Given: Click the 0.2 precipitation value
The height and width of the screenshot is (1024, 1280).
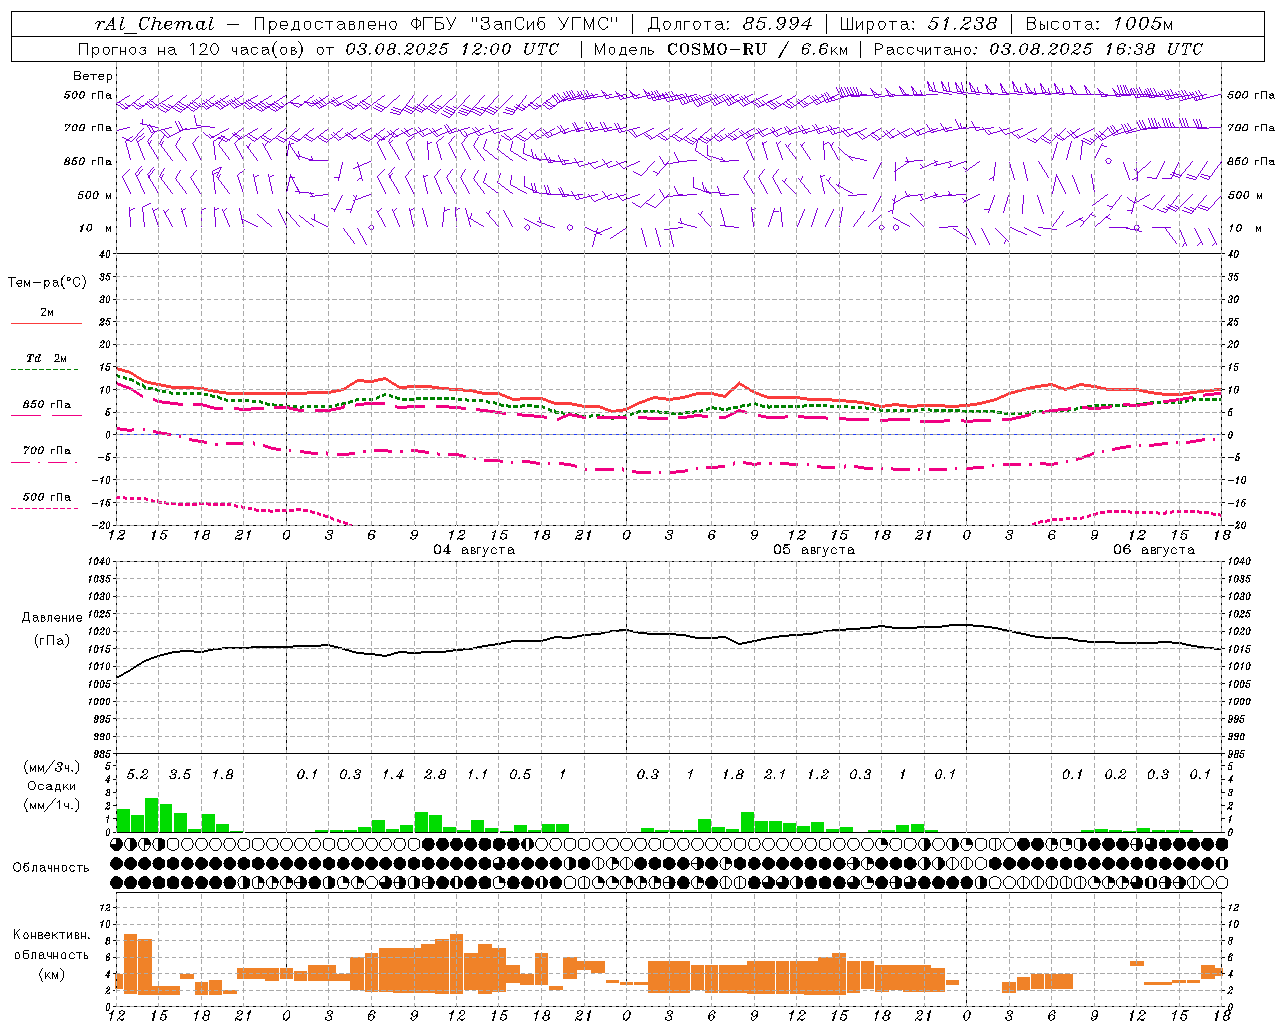Looking at the screenshot, I should [x=1115, y=774].
